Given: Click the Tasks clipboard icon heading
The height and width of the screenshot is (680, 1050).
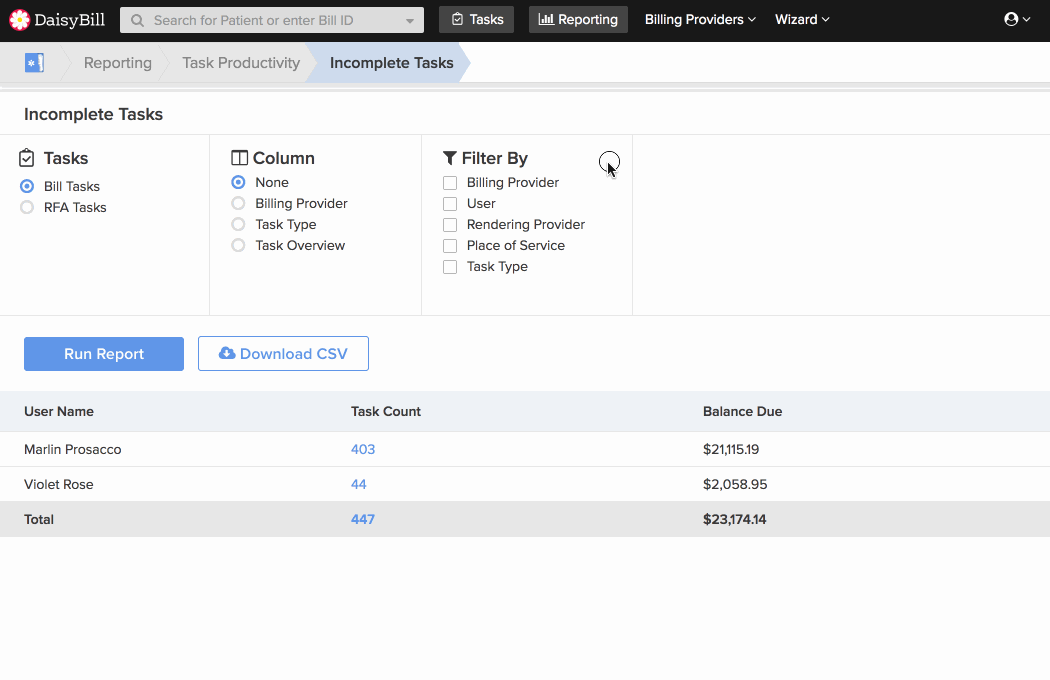Looking at the screenshot, I should [x=27, y=158].
